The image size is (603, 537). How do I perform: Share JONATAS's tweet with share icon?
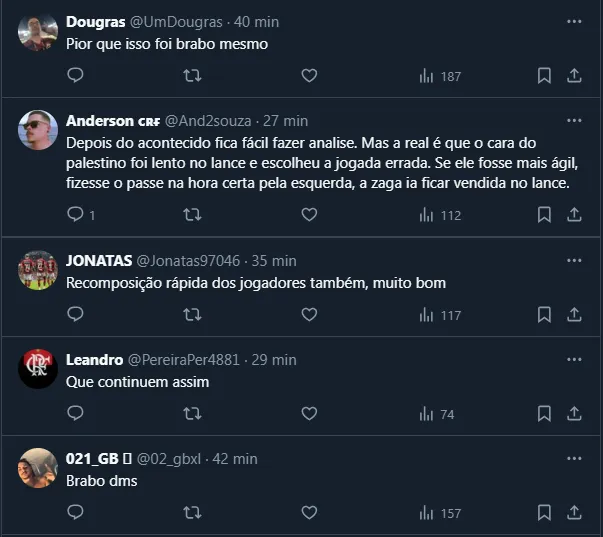tap(574, 314)
